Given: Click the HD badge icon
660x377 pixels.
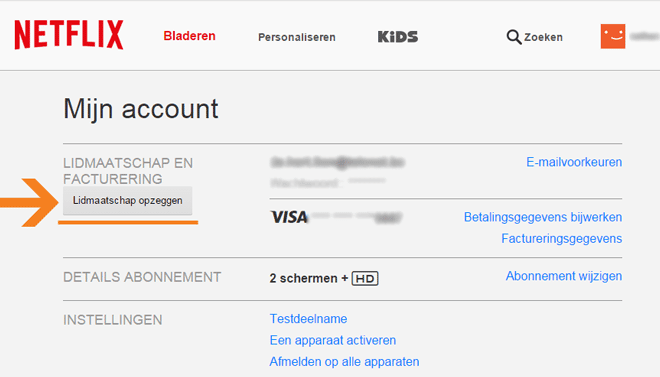Looking at the screenshot, I should click(365, 279).
